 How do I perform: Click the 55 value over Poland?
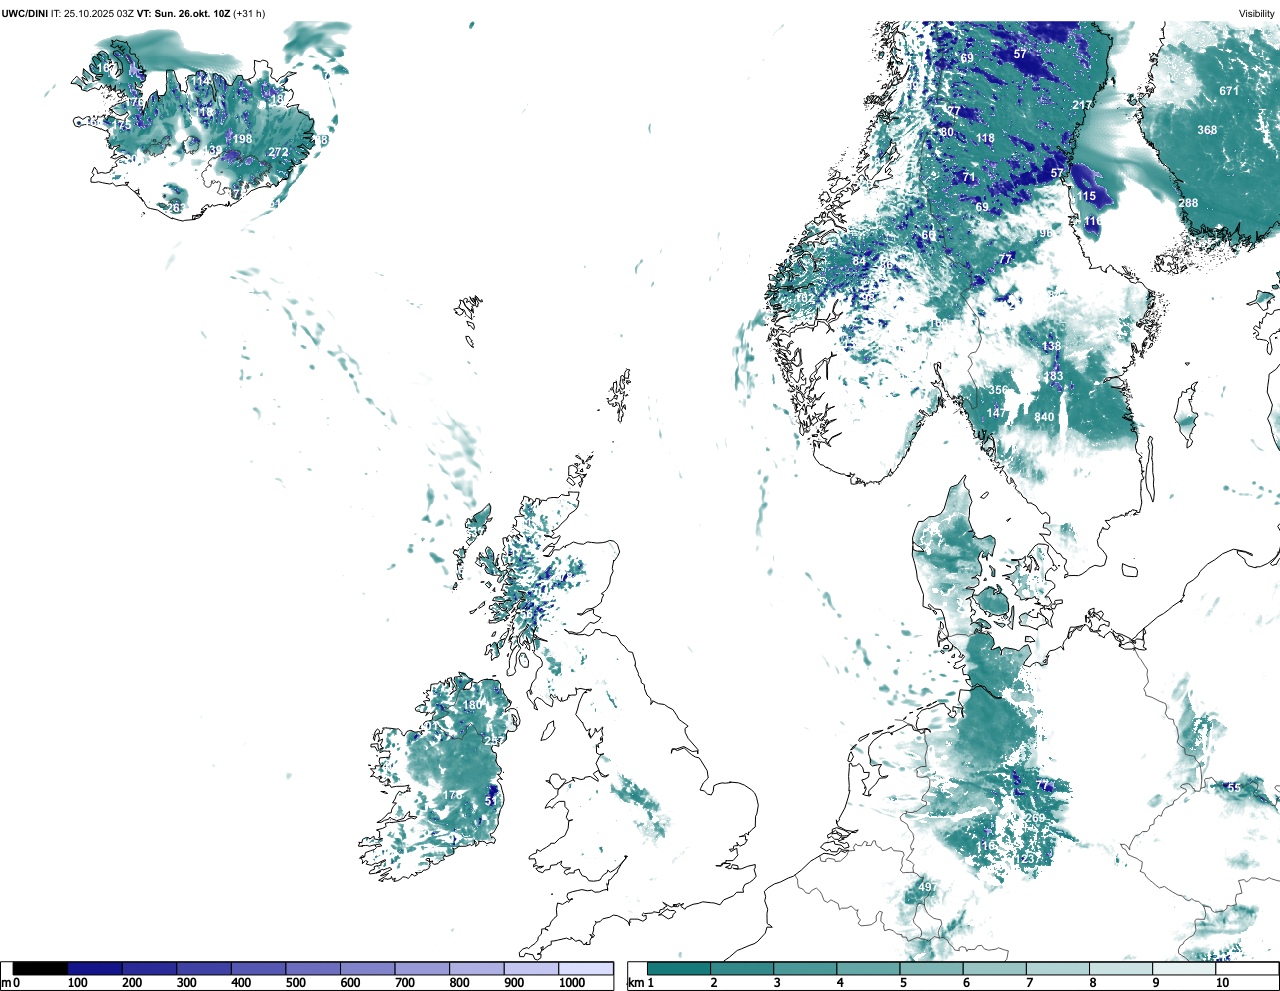tap(1234, 788)
